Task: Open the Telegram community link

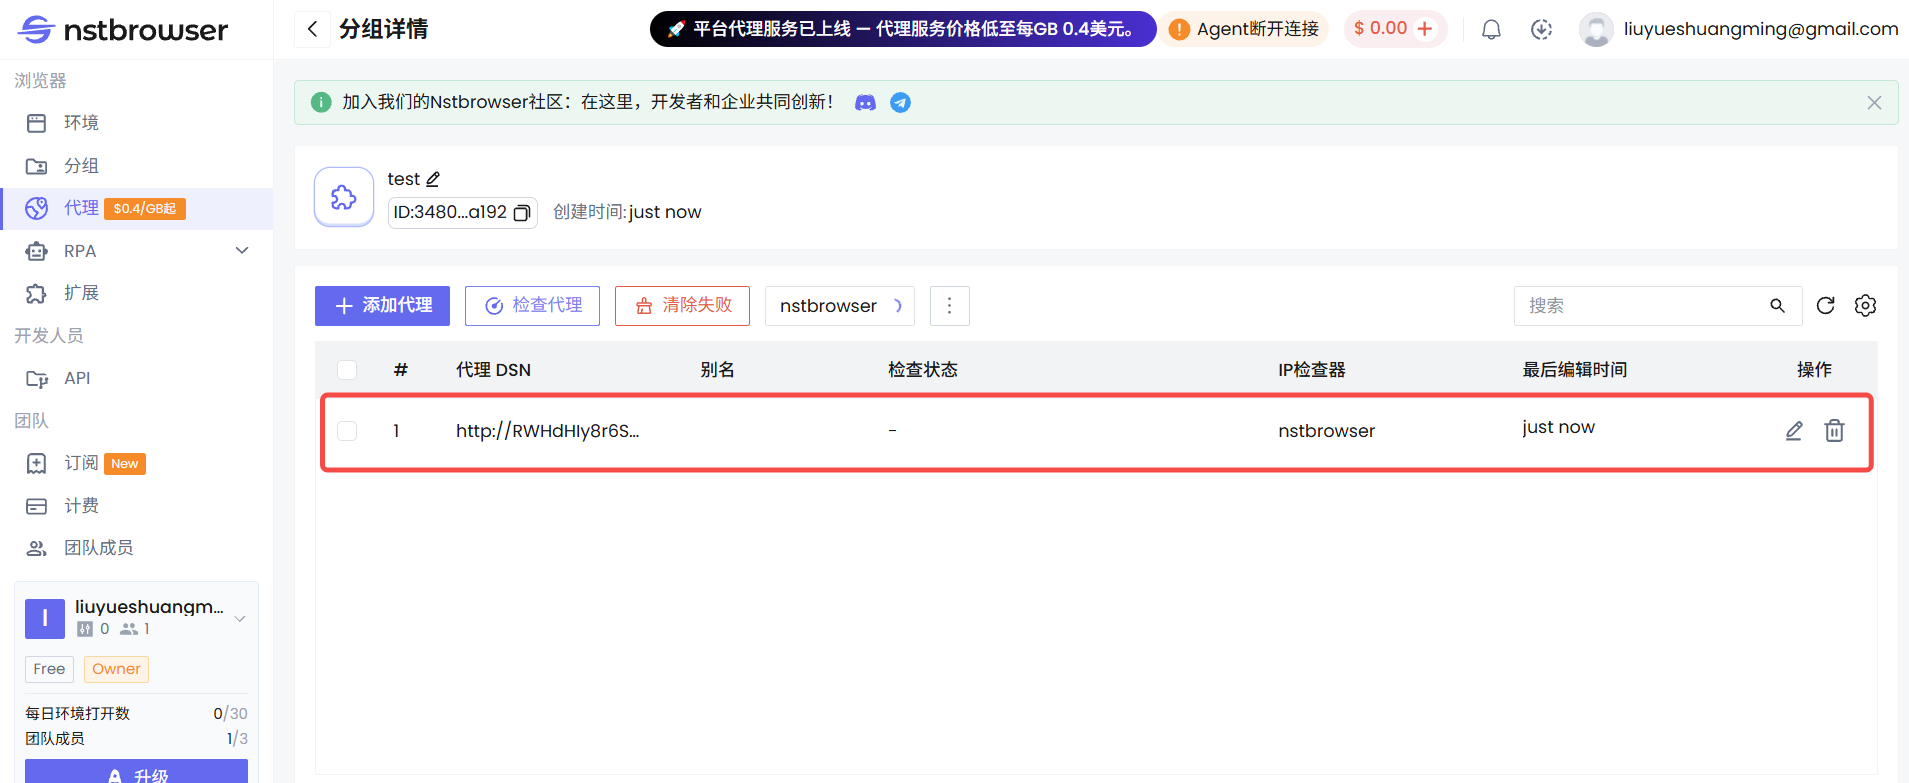Action: 900,102
